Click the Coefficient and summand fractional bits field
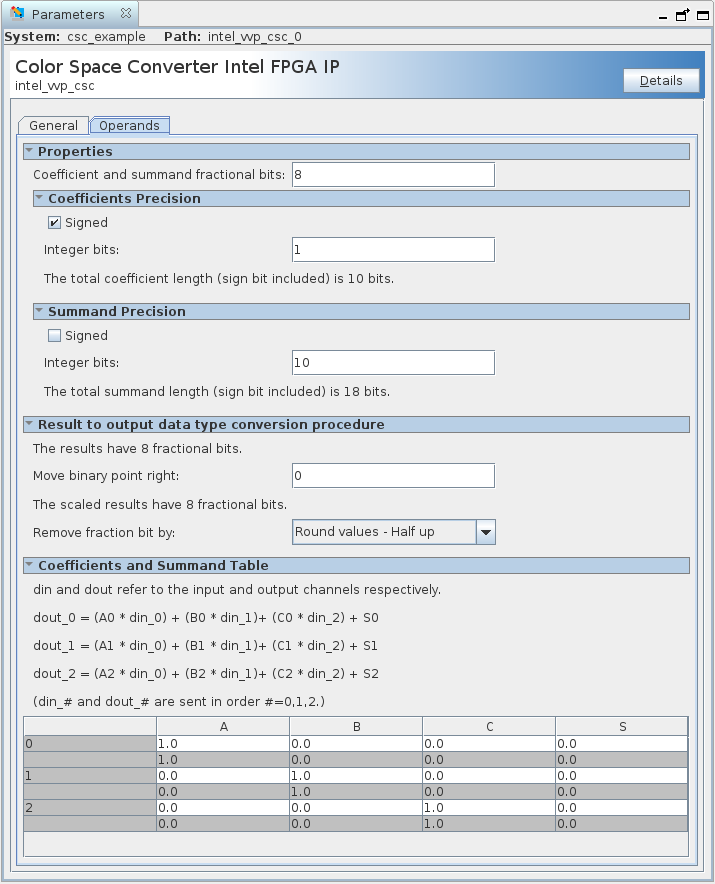Image resolution: width=715 pixels, height=884 pixels. pyautogui.click(x=393, y=175)
